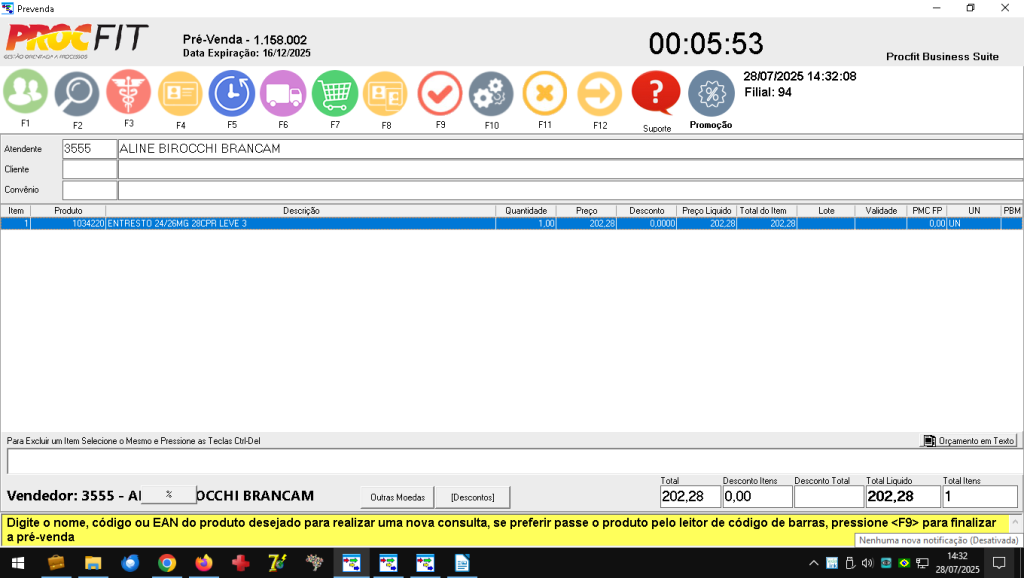Select the ENTRESTO 24/26MG item row
This screenshot has width=1024, height=578.
(x=300, y=224)
